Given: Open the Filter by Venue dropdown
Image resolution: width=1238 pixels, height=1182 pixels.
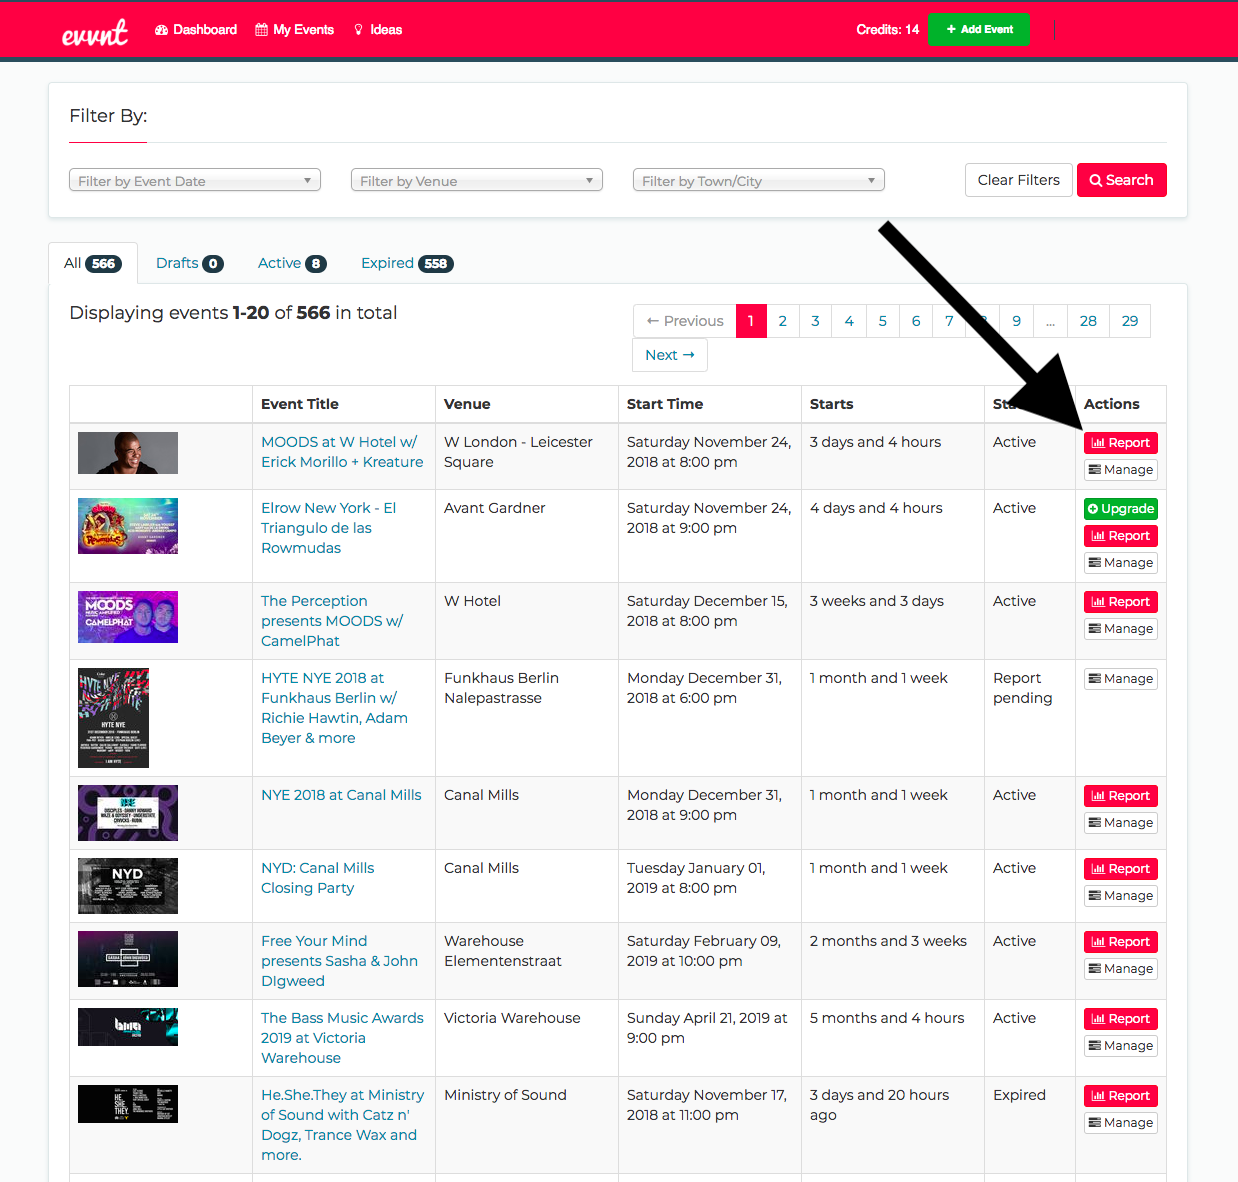Looking at the screenshot, I should pos(477,180).
